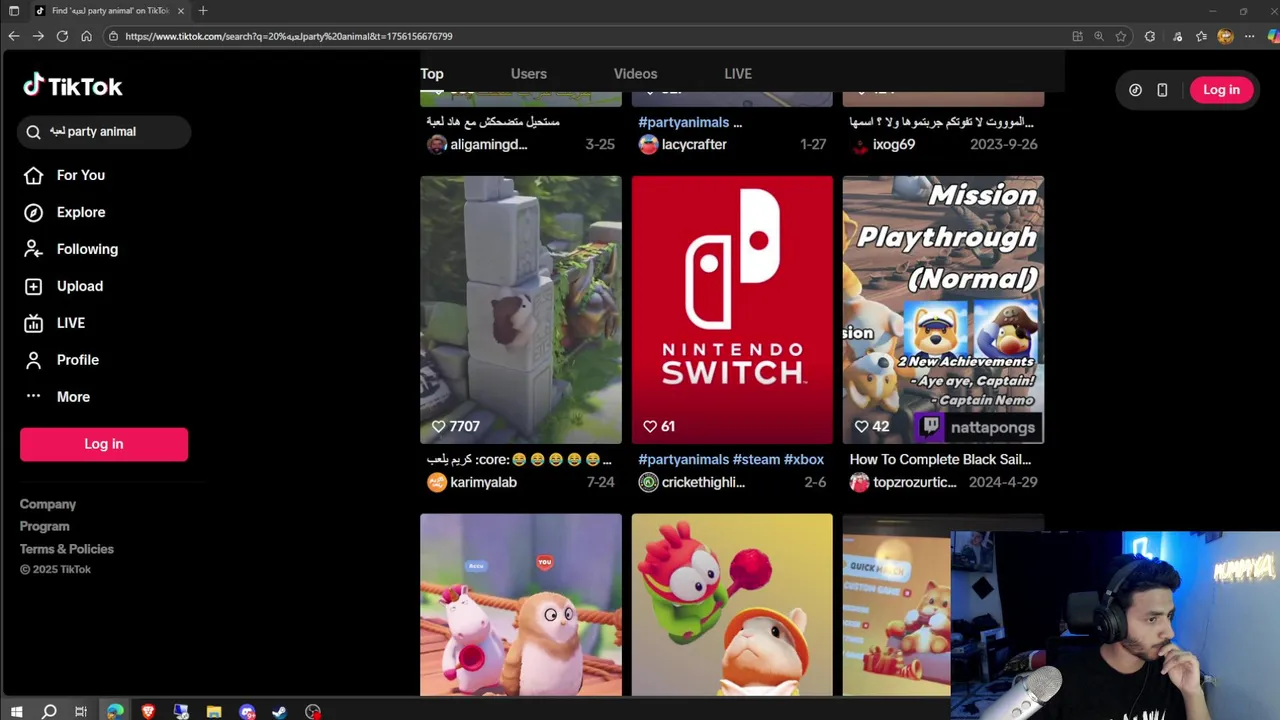The width and height of the screenshot is (1280, 720).
Task: Open the Following people icon
Action: [33, 249]
